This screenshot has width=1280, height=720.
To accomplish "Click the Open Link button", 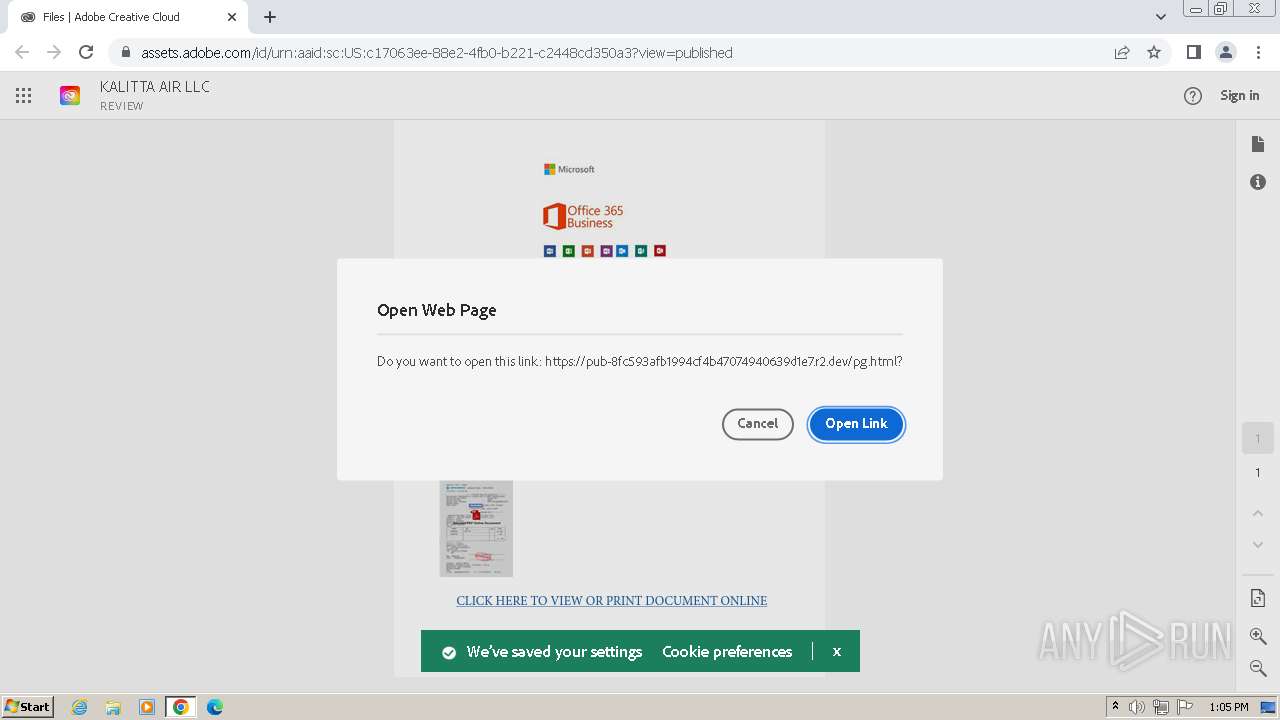I will click(856, 424).
